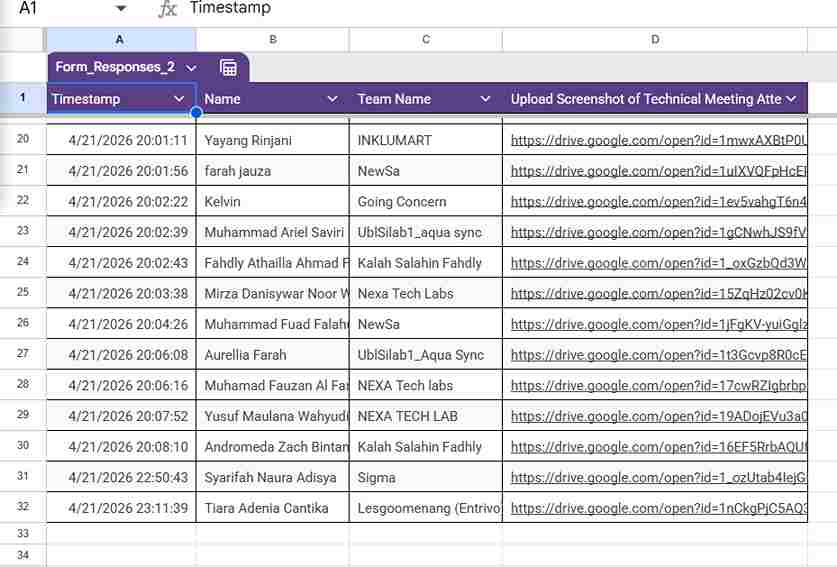Image resolution: width=837 pixels, height=567 pixels.
Task: Select timestamp '4/21/2026 23:11:39'
Action: coord(121,508)
